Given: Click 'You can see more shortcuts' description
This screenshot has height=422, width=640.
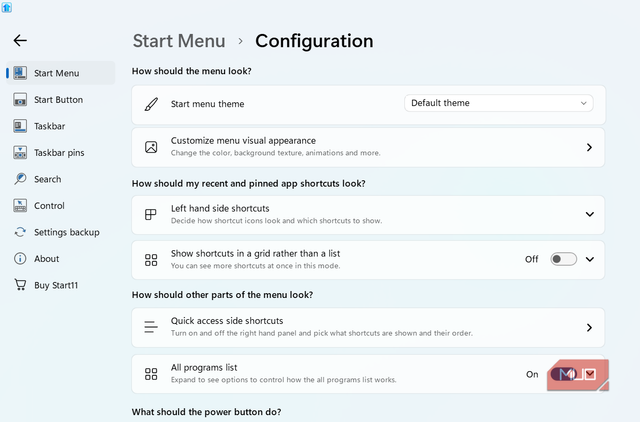Looking at the screenshot, I should 256,266.
